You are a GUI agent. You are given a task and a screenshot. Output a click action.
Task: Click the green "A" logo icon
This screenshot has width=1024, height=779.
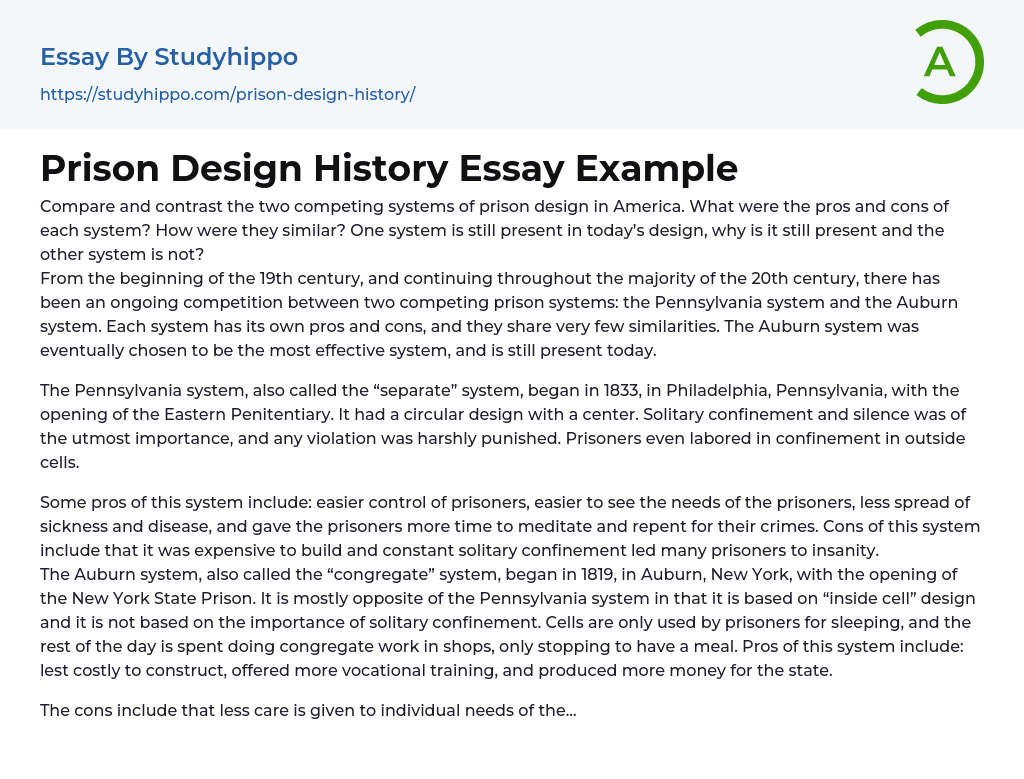coord(948,62)
